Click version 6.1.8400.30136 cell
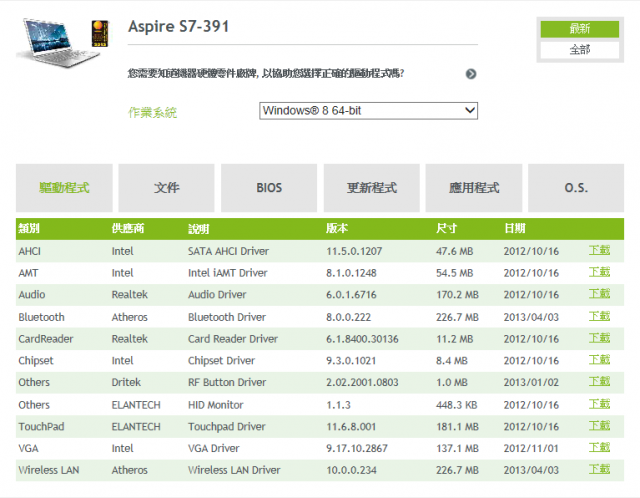The image size is (640, 498). 362,338
